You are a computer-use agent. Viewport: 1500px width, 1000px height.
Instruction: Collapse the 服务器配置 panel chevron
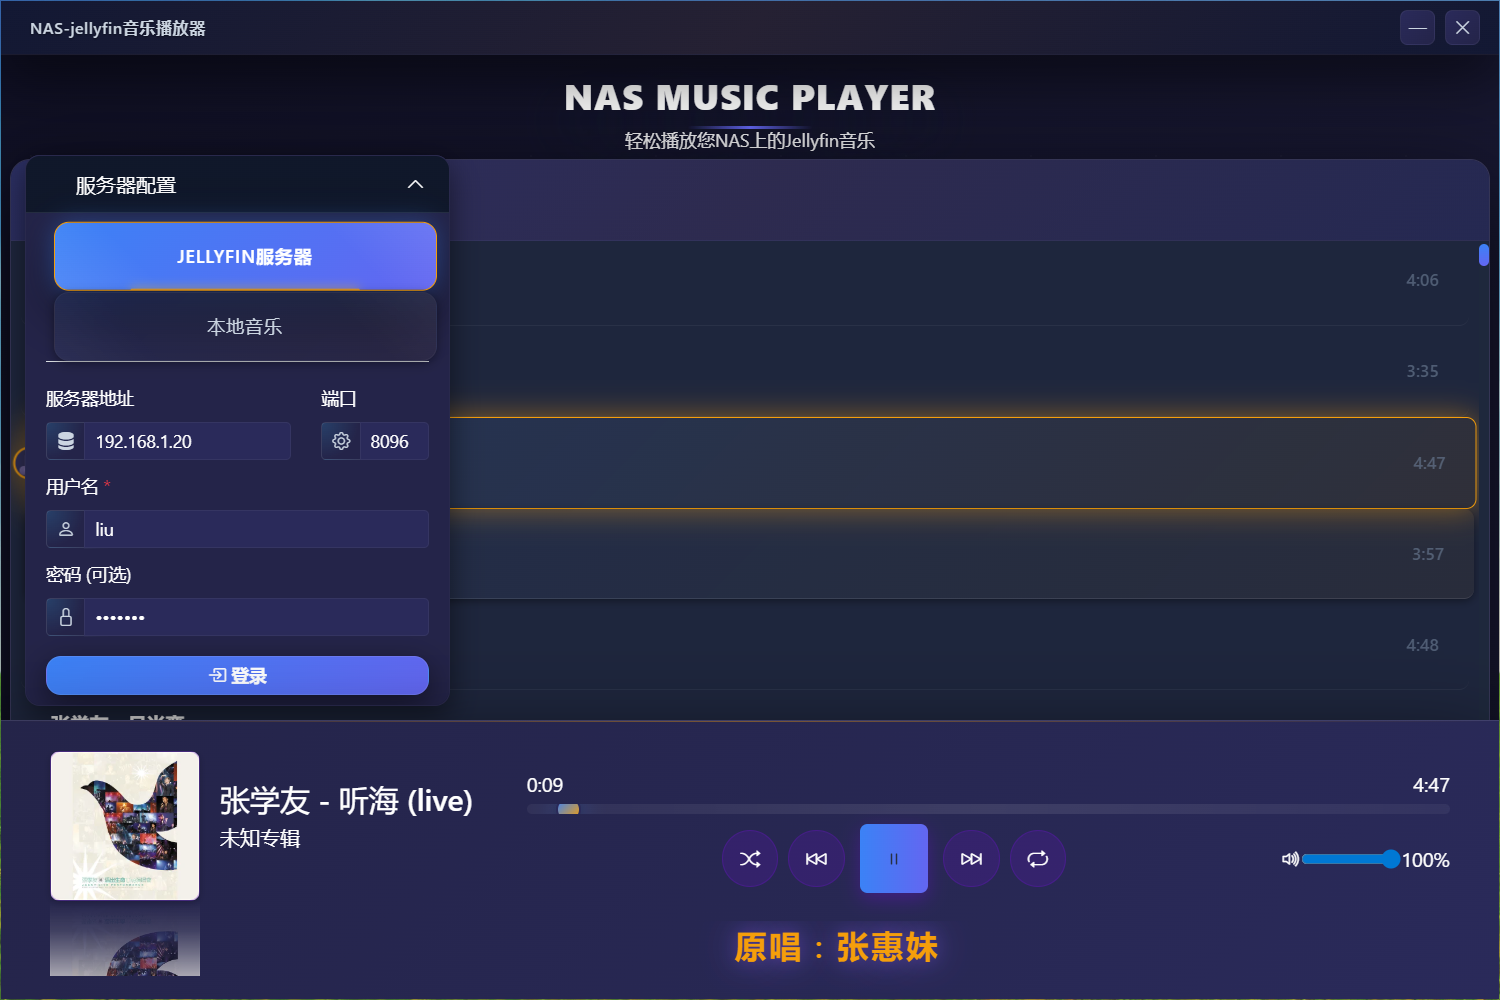(x=415, y=184)
